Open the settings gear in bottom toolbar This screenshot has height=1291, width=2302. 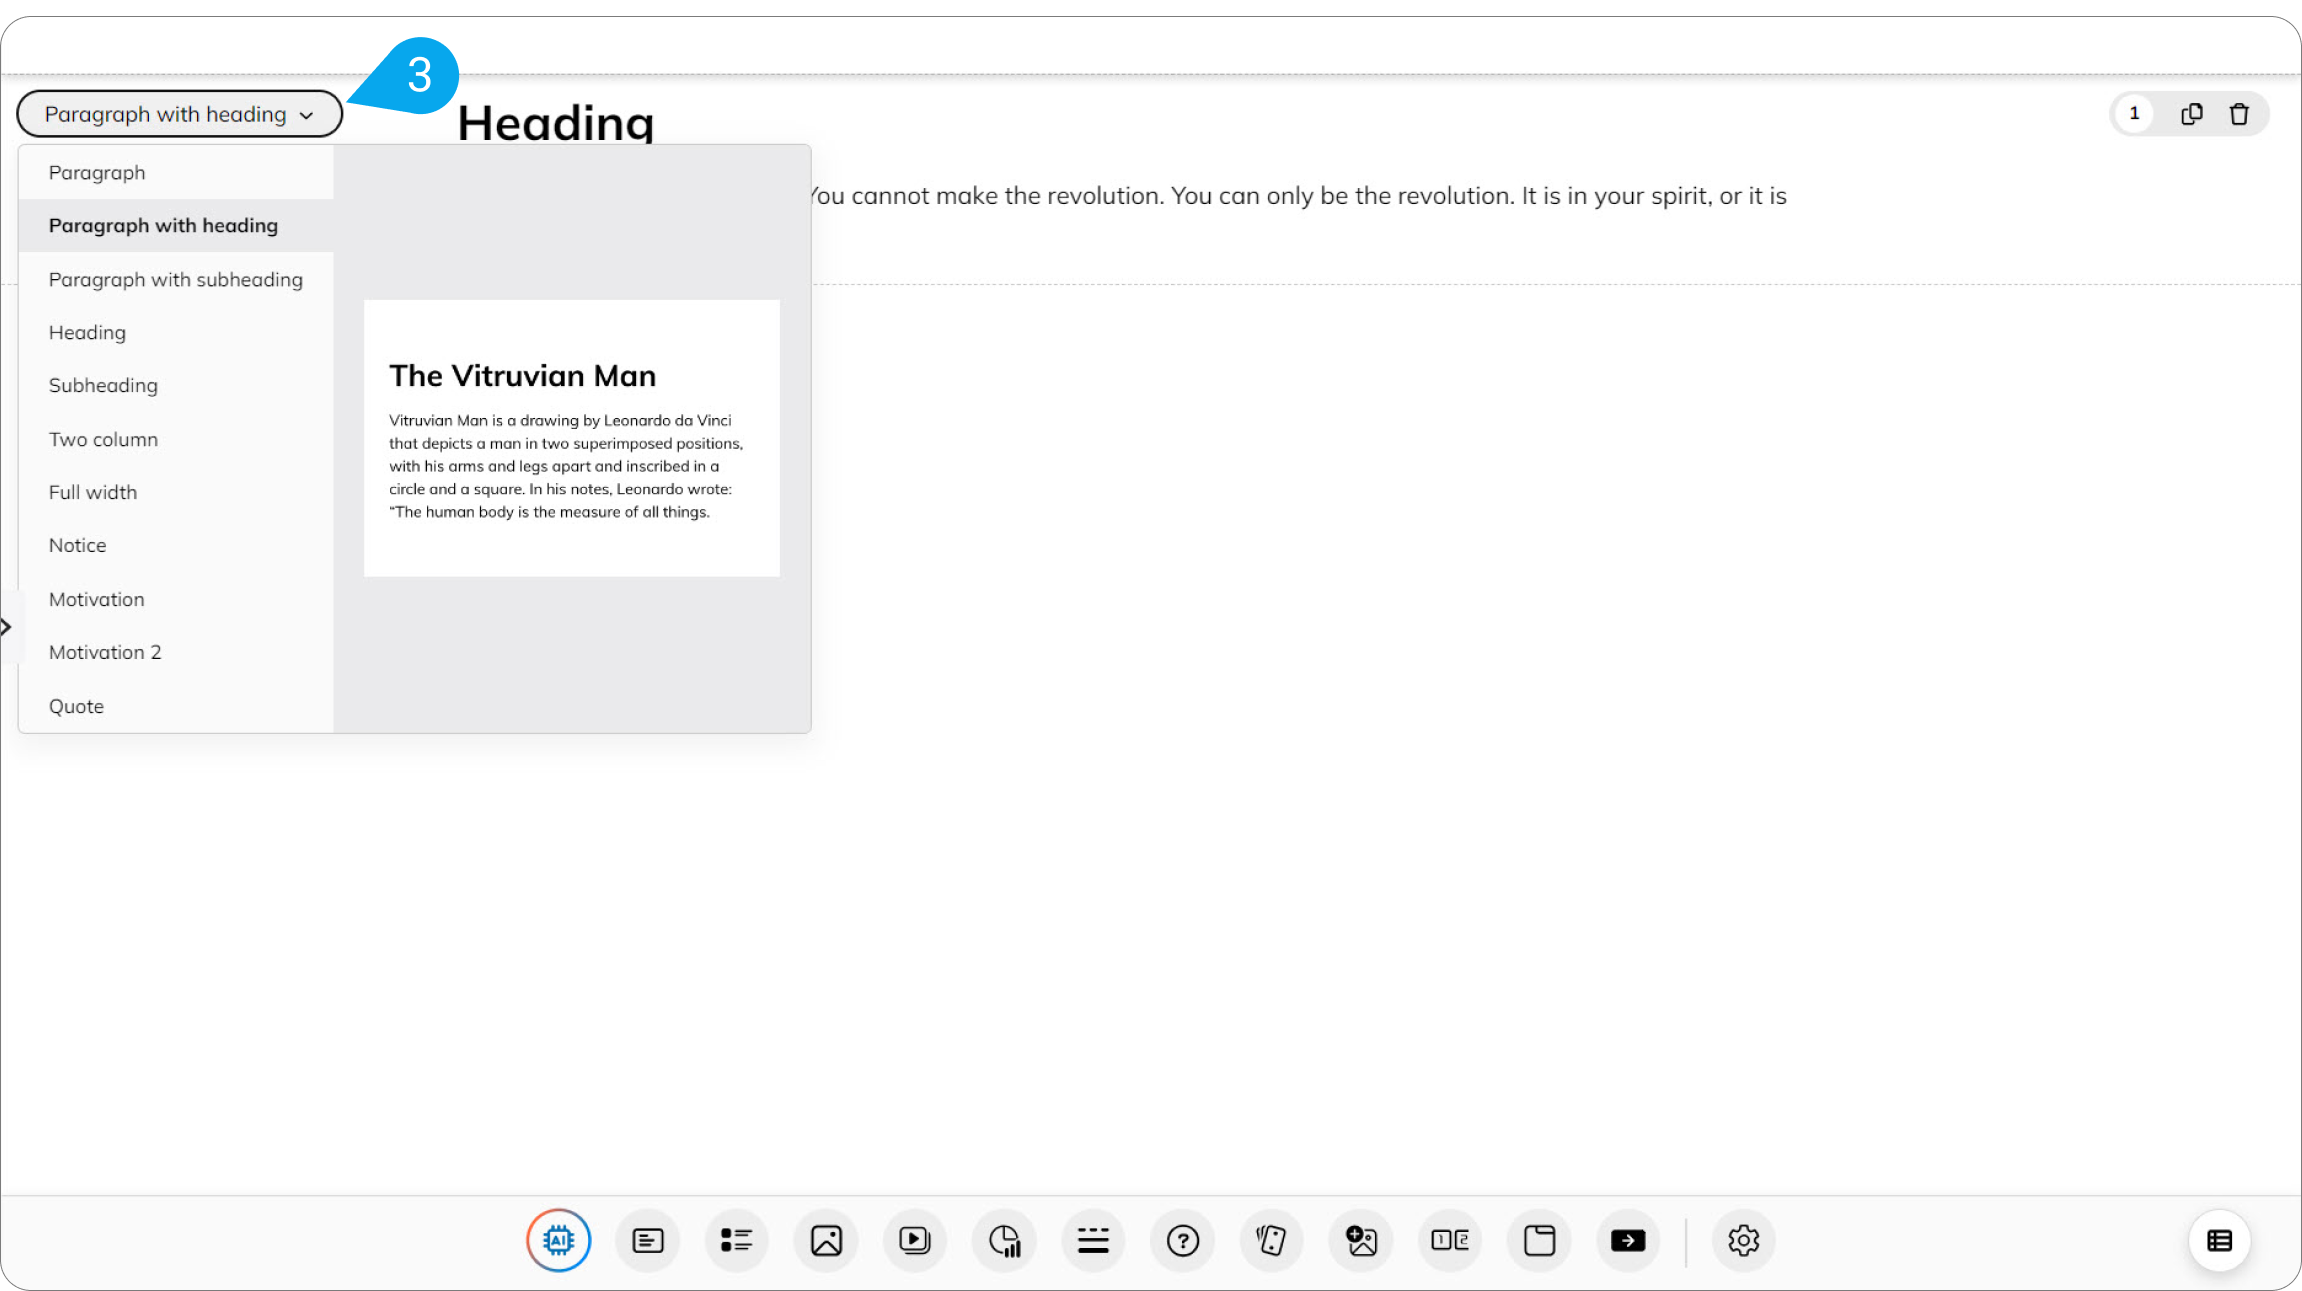click(1744, 1240)
